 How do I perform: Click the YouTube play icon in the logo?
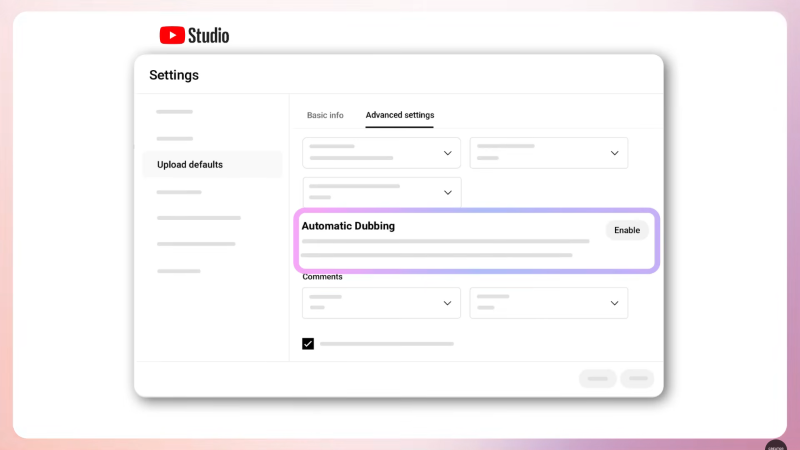click(171, 35)
